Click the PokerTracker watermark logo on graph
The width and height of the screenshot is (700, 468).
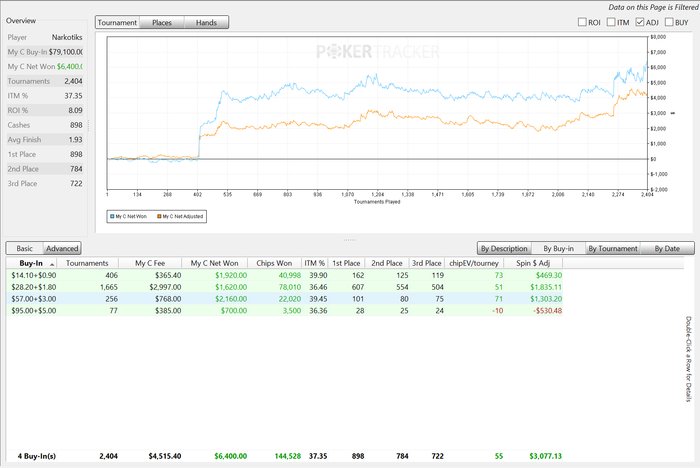(376, 52)
